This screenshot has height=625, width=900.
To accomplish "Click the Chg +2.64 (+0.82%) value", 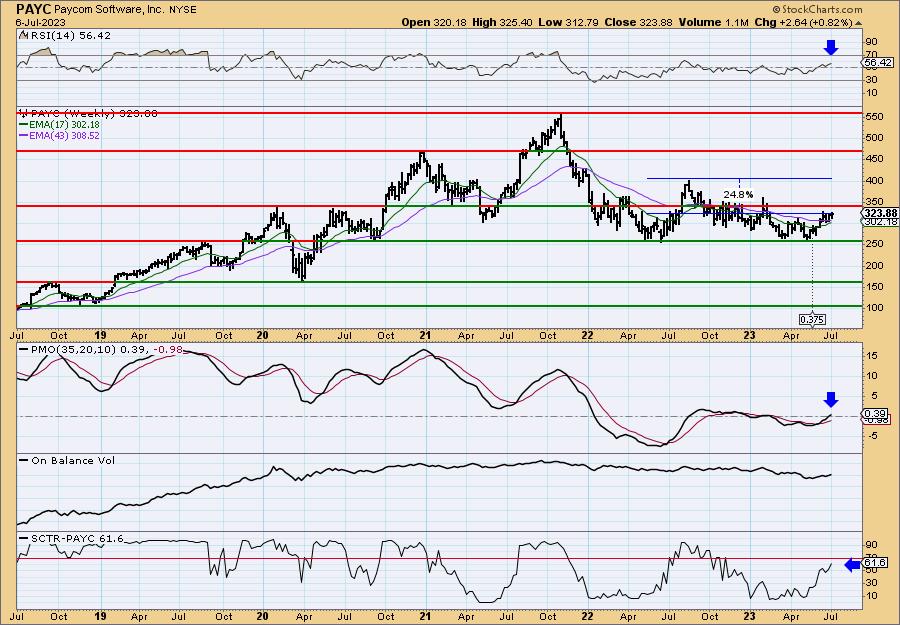I will (x=803, y=22).
